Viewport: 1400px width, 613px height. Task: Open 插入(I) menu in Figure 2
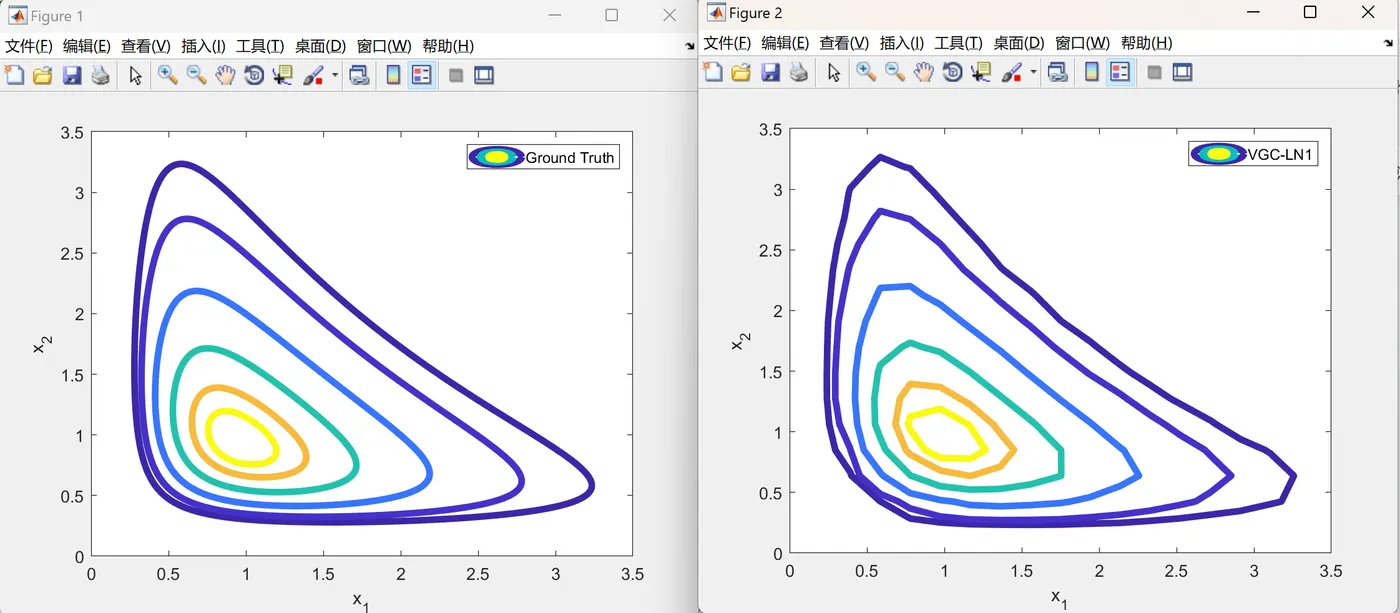click(902, 43)
